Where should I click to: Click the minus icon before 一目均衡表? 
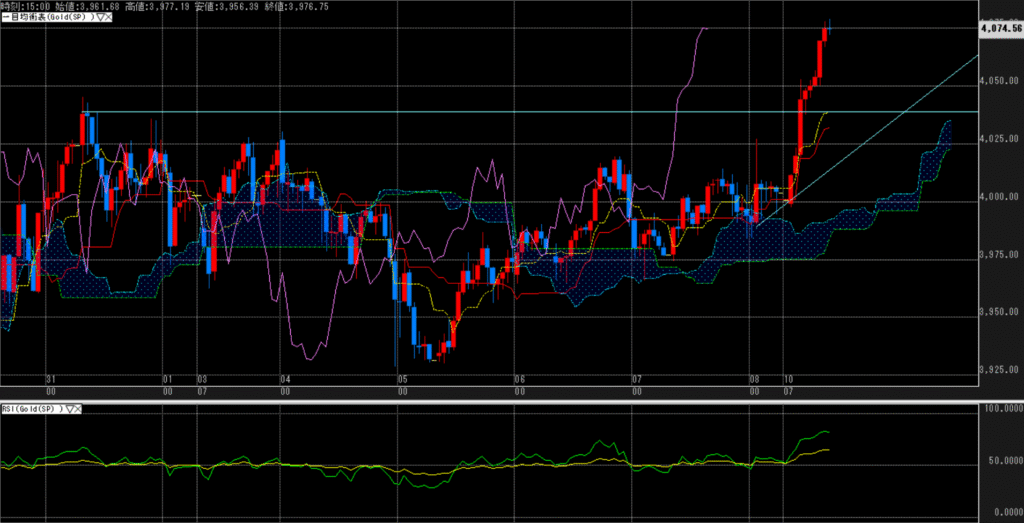[x=3, y=18]
